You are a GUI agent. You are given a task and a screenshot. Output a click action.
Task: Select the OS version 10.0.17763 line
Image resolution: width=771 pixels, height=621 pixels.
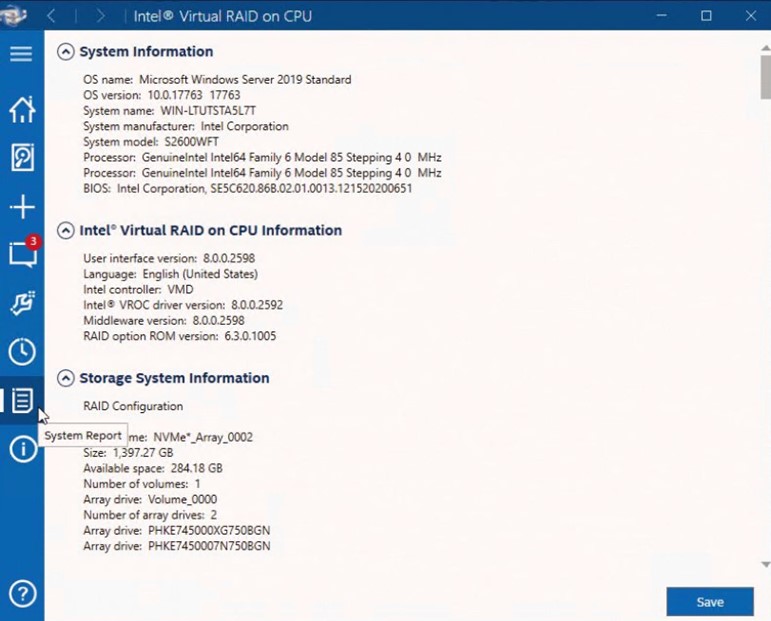coord(161,95)
